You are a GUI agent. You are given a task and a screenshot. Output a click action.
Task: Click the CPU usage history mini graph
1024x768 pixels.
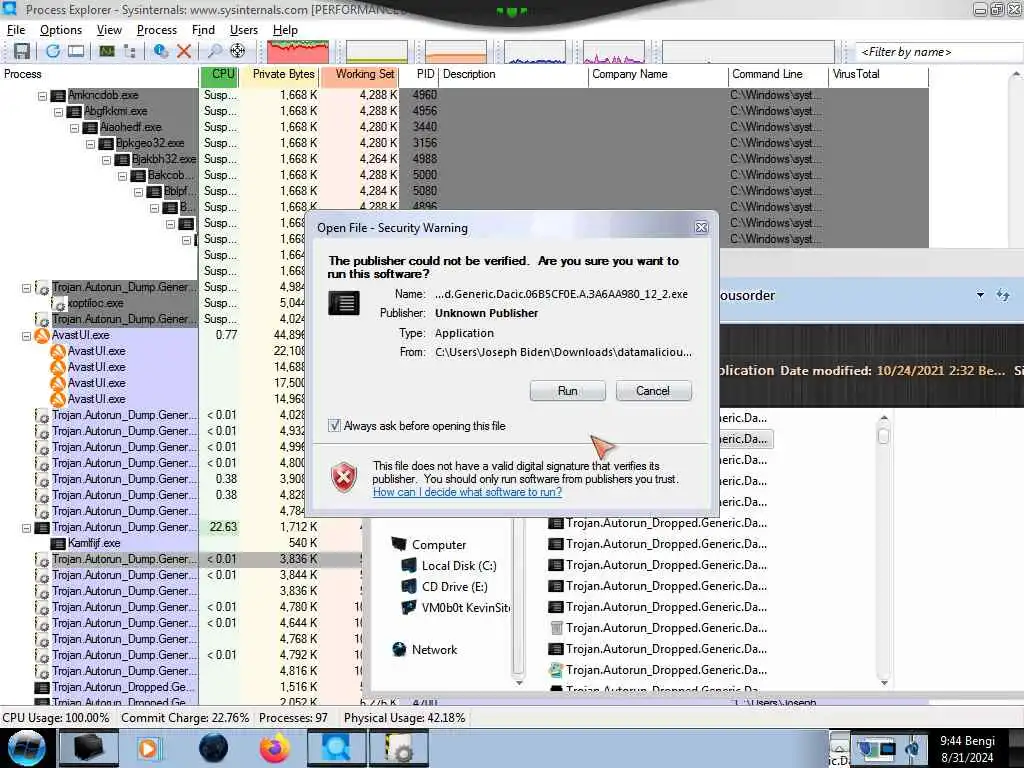click(x=298, y=52)
